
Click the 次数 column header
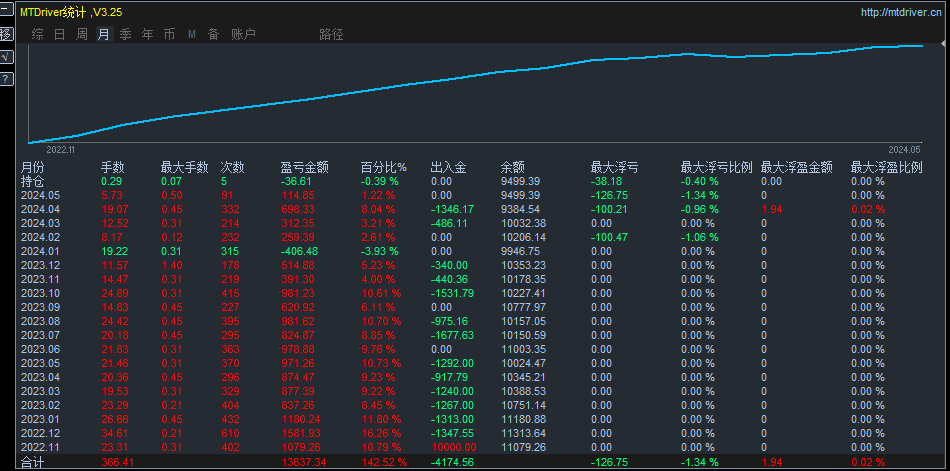point(233,167)
